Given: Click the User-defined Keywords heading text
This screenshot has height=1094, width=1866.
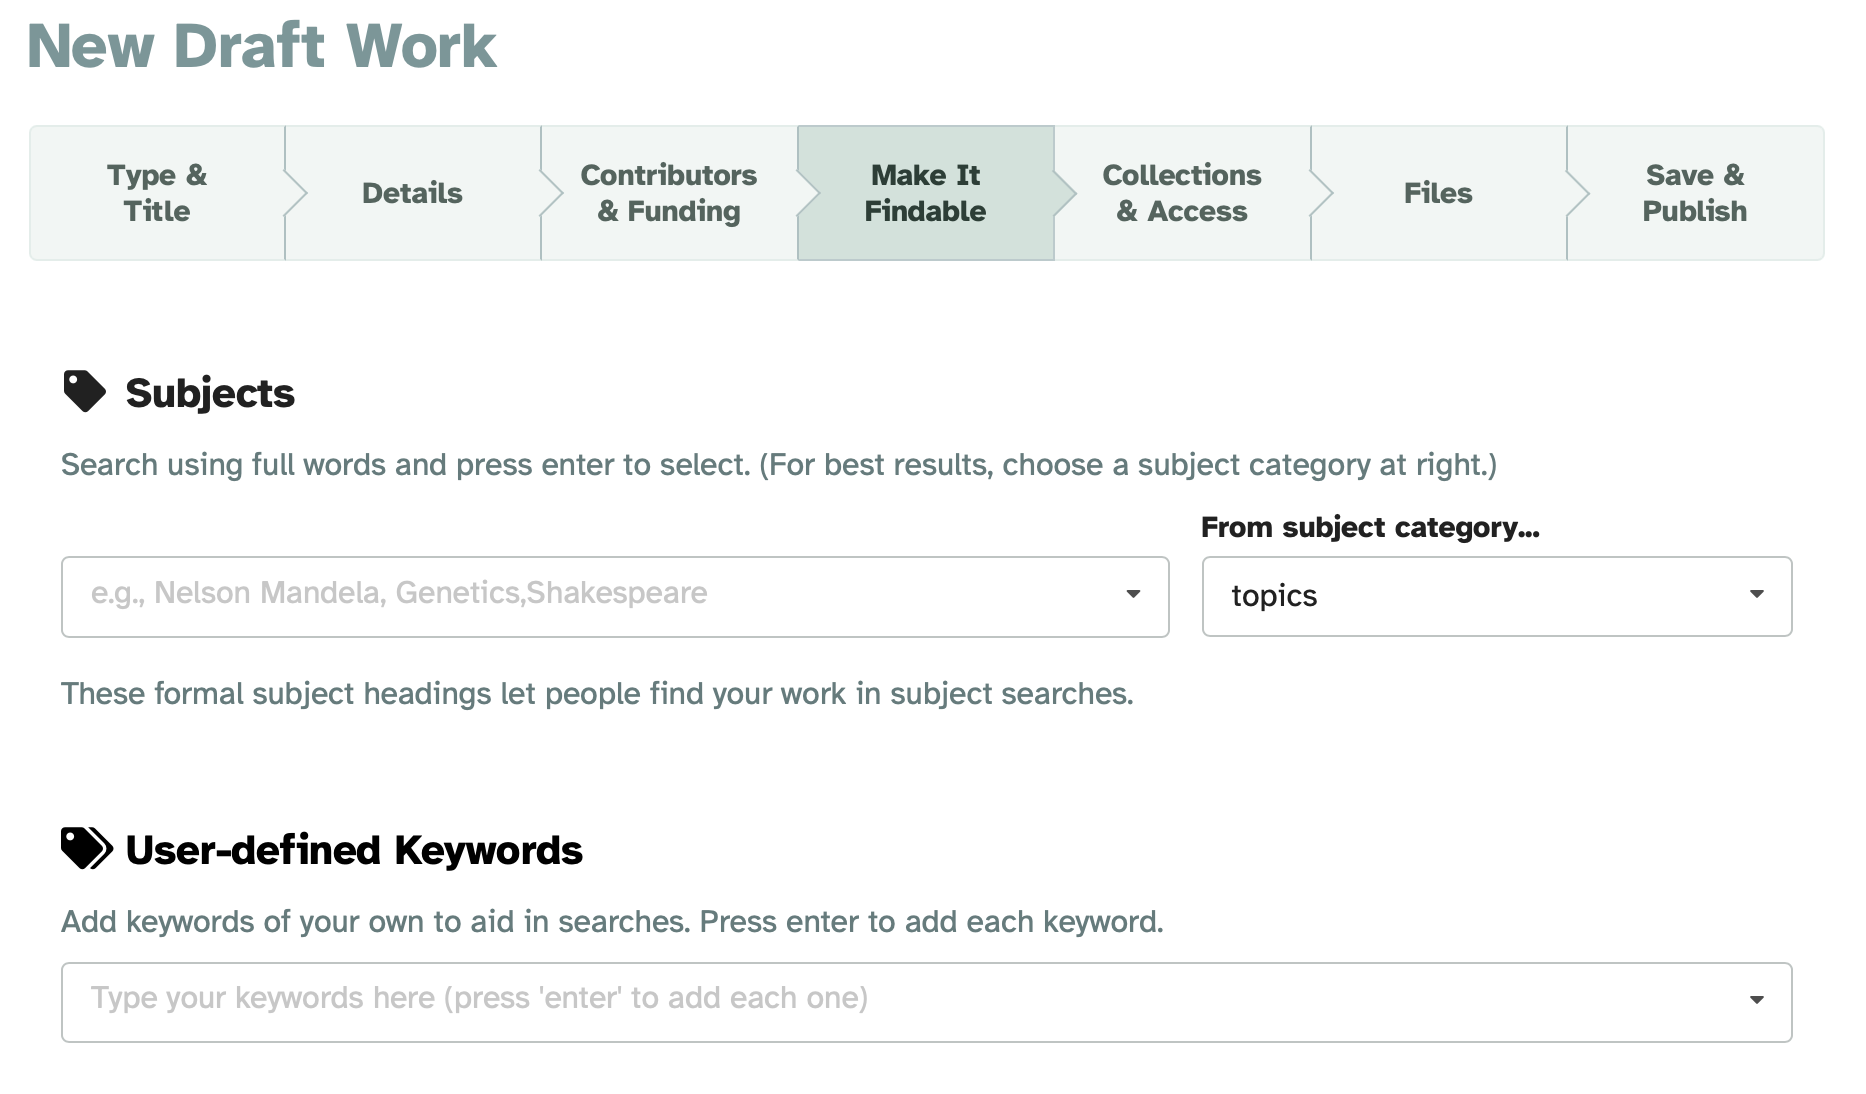Looking at the screenshot, I should (x=354, y=850).
